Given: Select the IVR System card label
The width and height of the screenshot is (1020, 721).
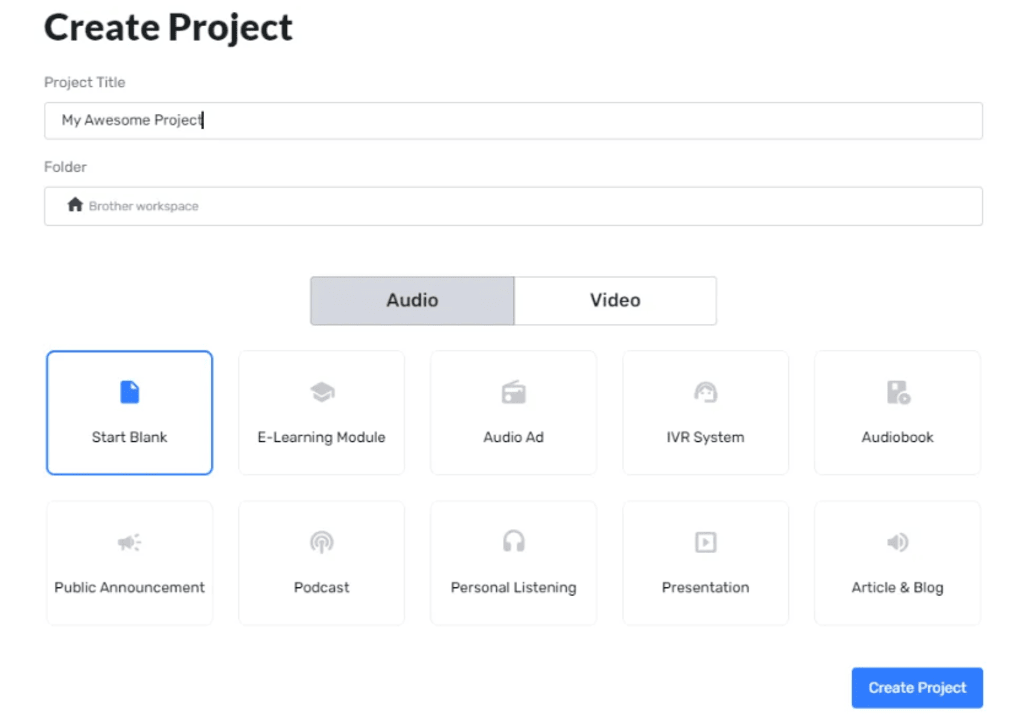Looking at the screenshot, I should [x=705, y=437].
